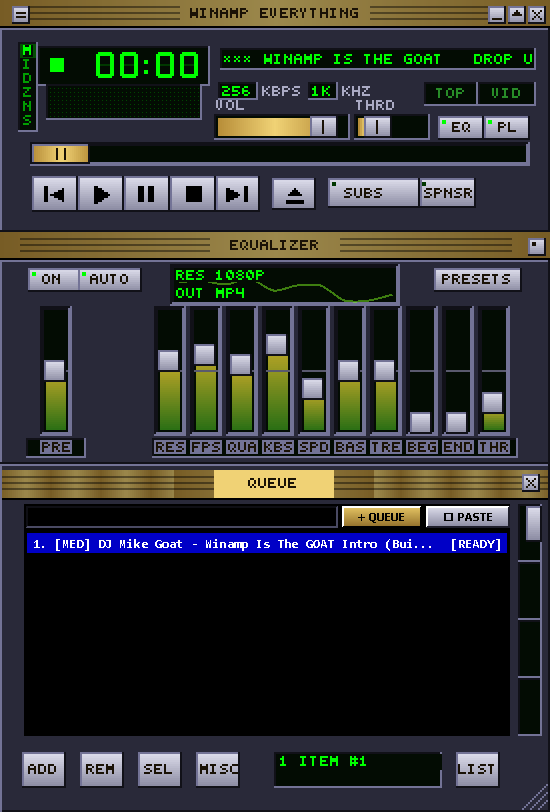Click the VOL volume slider handle

(323, 126)
